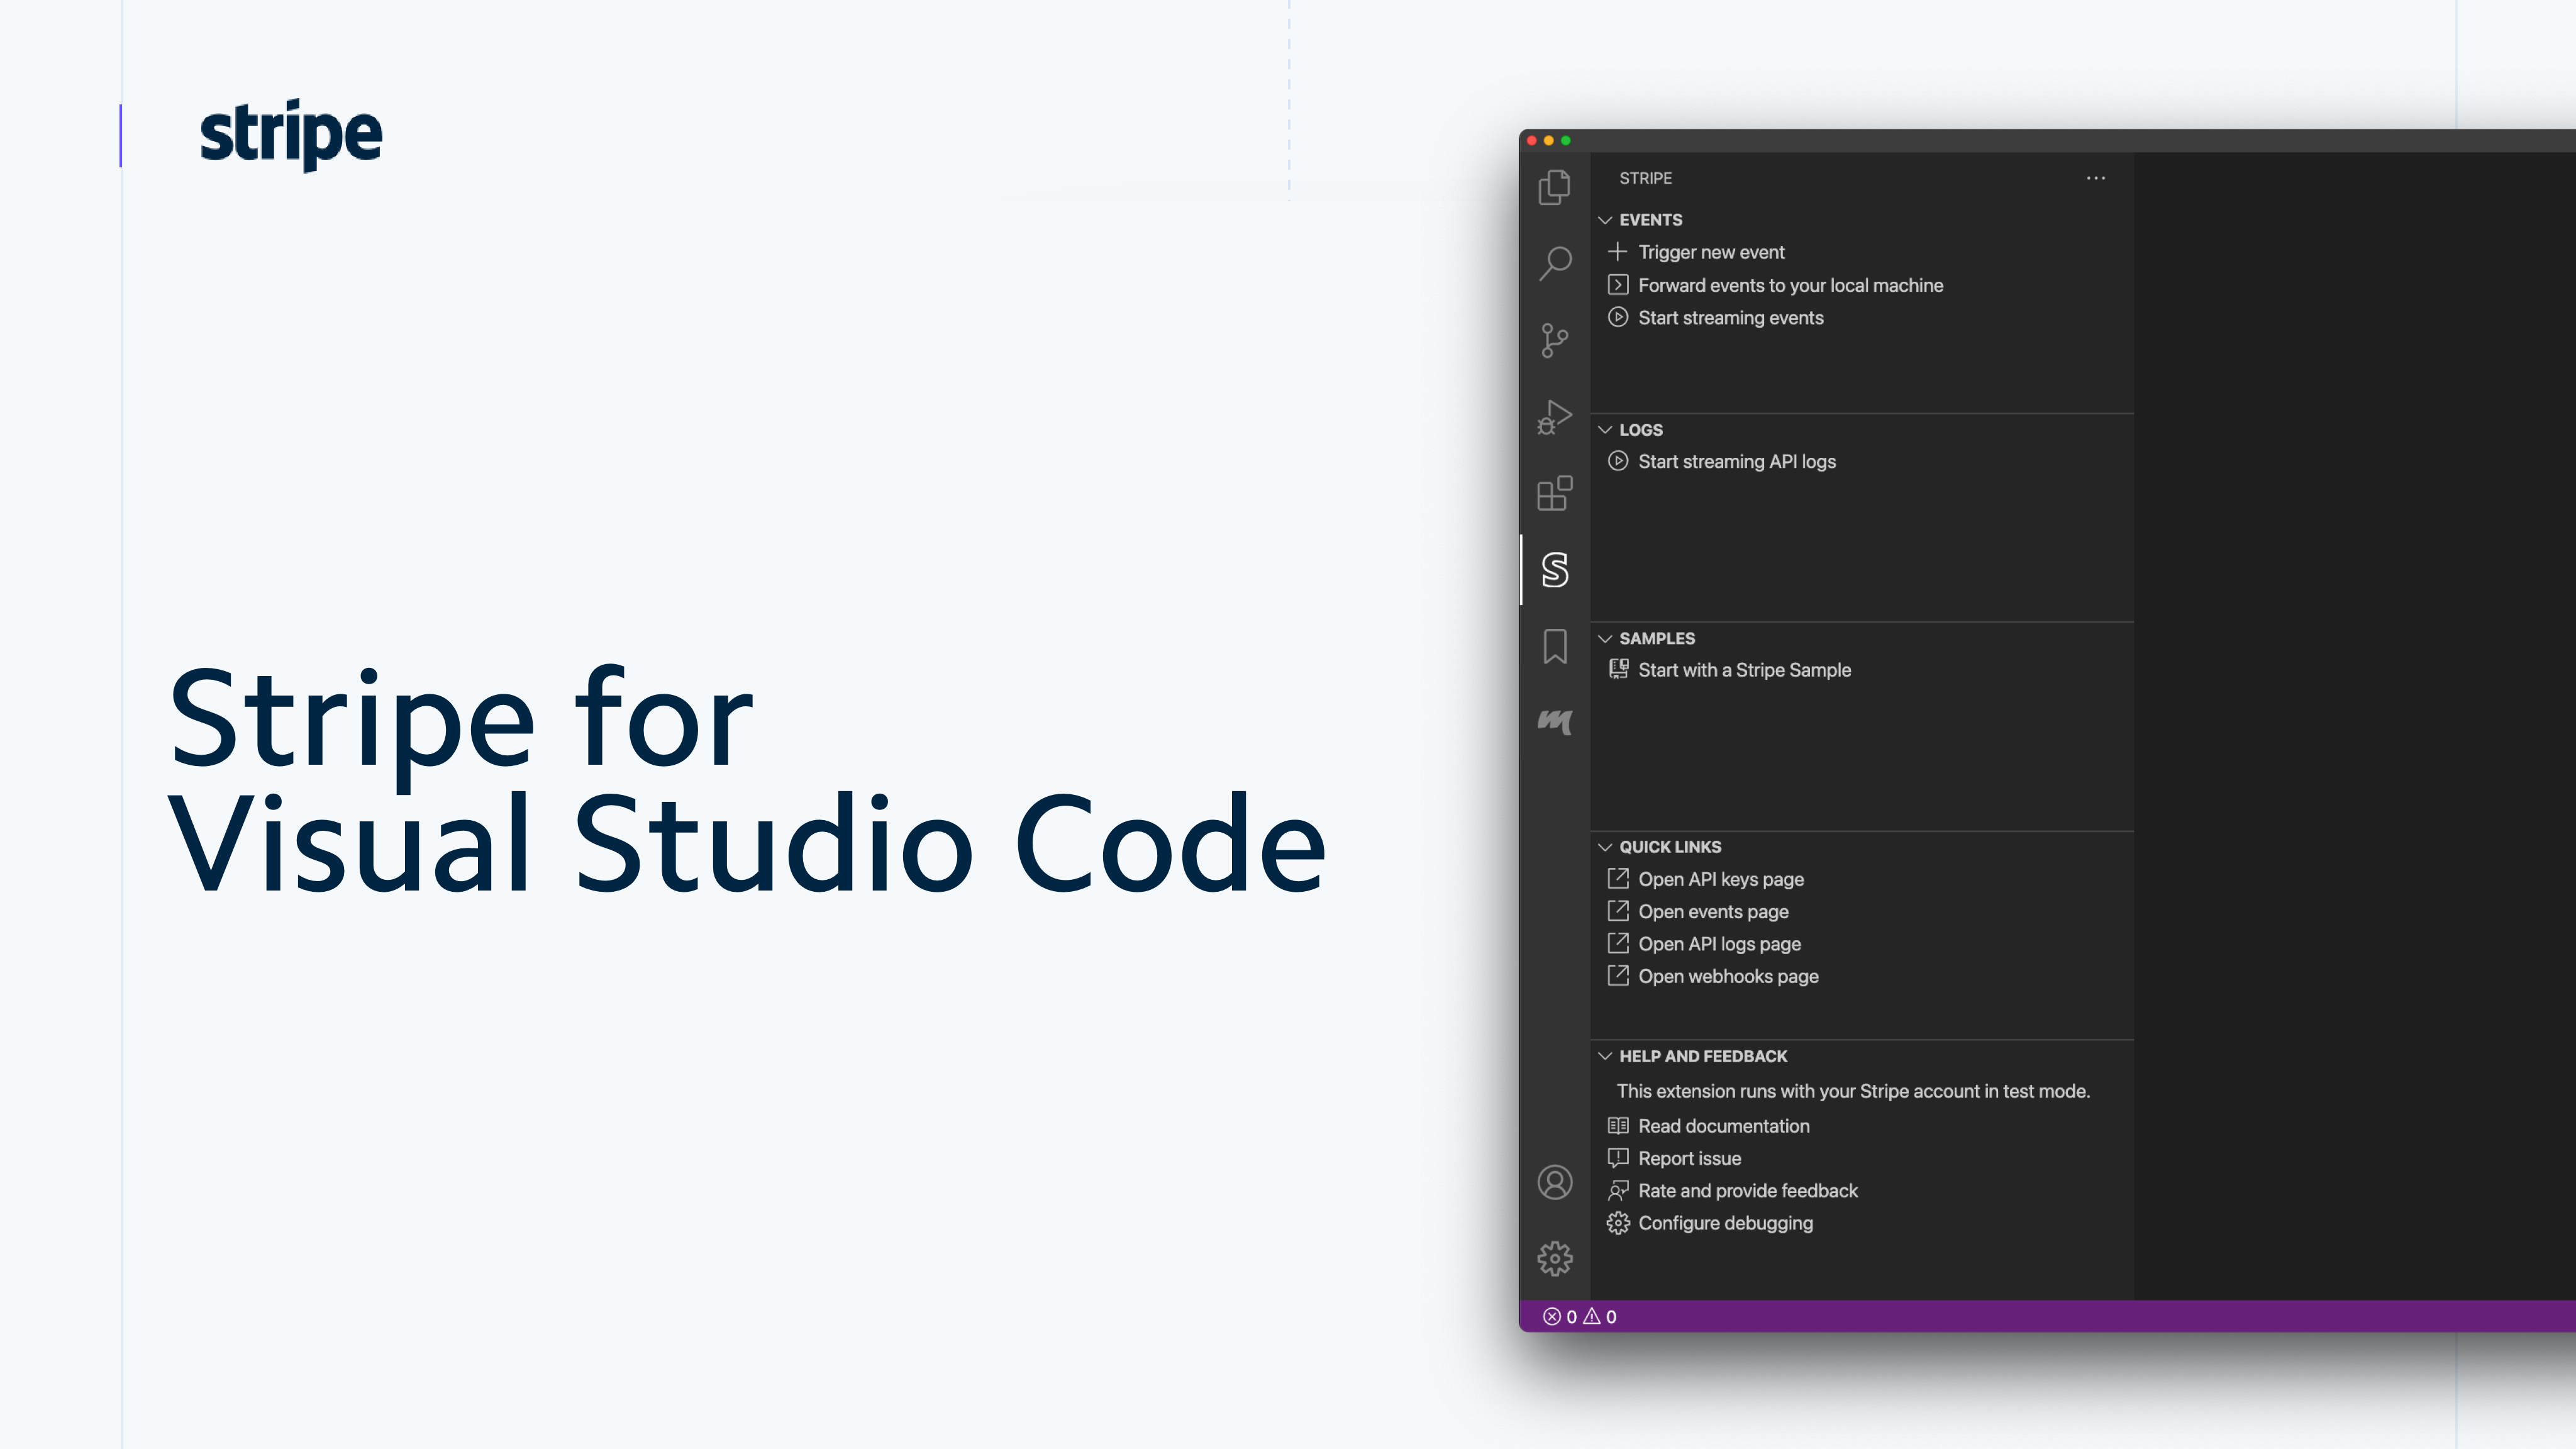
Task: Open the Accounts profile icon
Action: pos(1554,1182)
